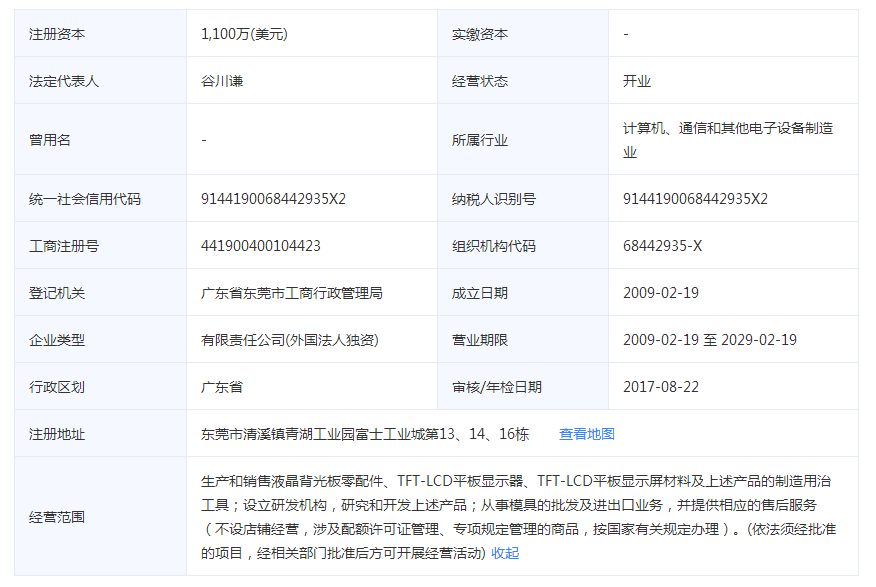Click the 成立日期 label
This screenshot has width=876, height=587.
(x=480, y=293)
